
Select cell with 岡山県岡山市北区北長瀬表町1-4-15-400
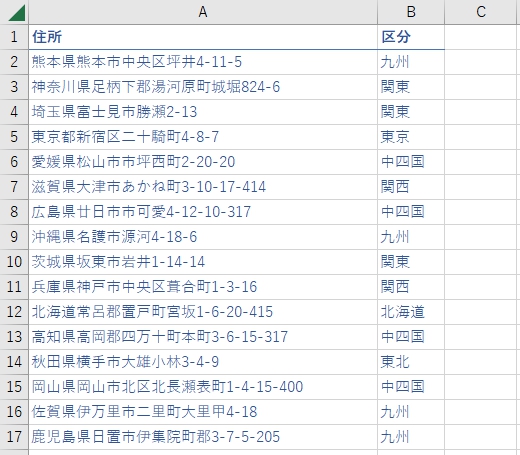203,387
